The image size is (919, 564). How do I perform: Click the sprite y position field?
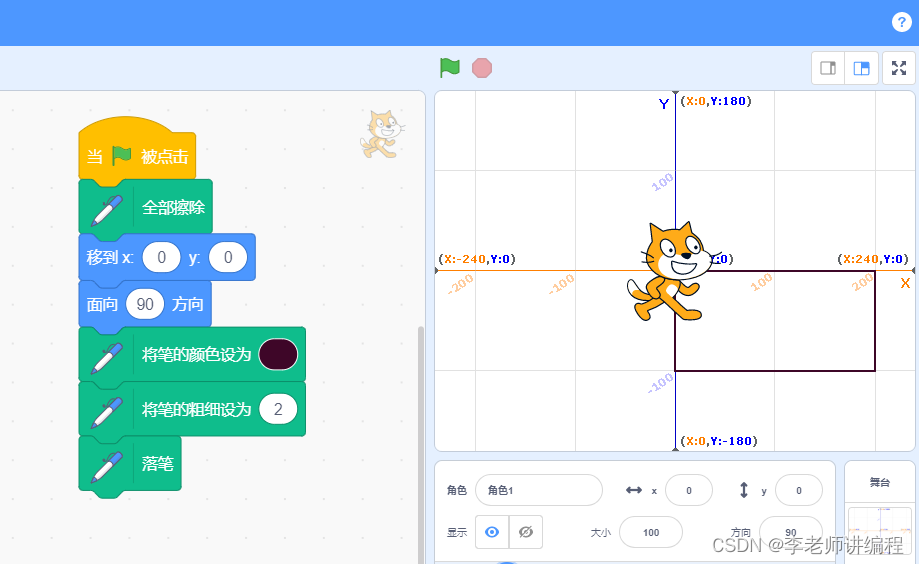(x=798, y=490)
